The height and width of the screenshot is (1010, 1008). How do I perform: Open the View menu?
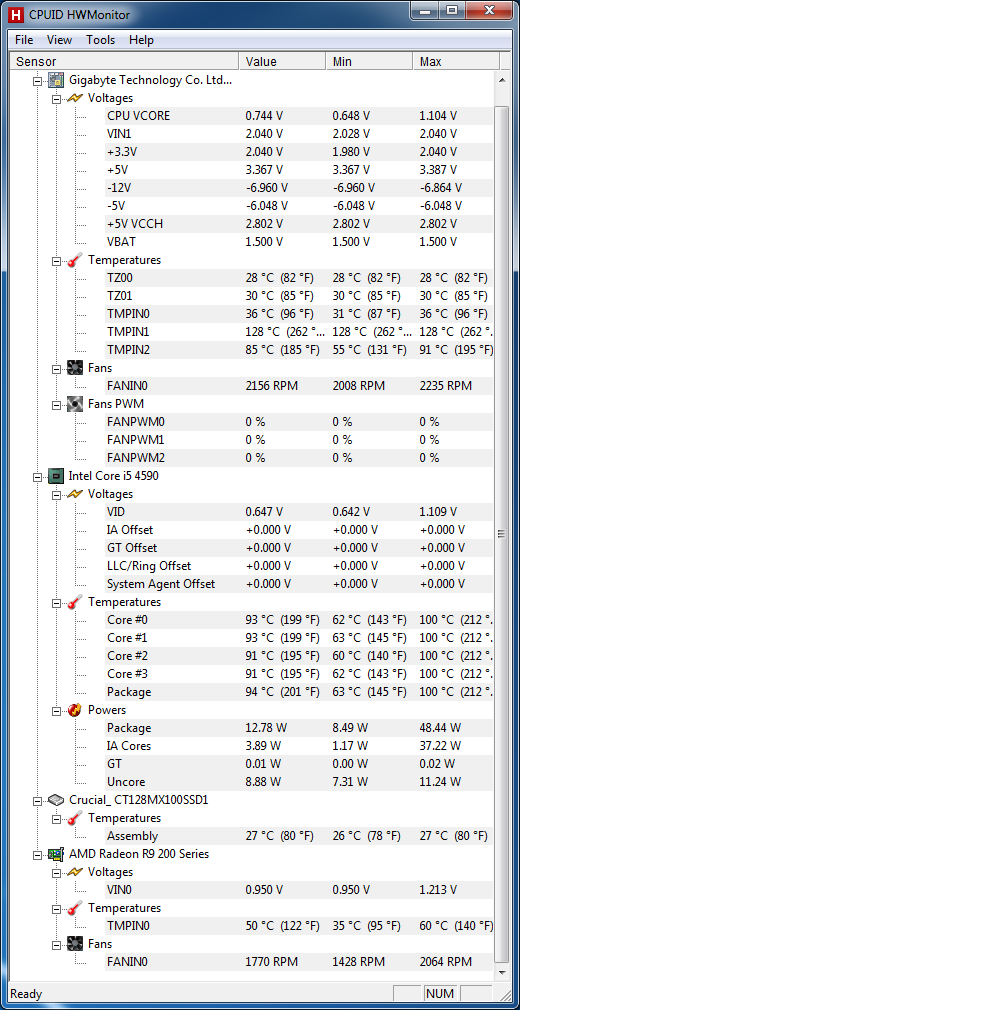pyautogui.click(x=59, y=40)
